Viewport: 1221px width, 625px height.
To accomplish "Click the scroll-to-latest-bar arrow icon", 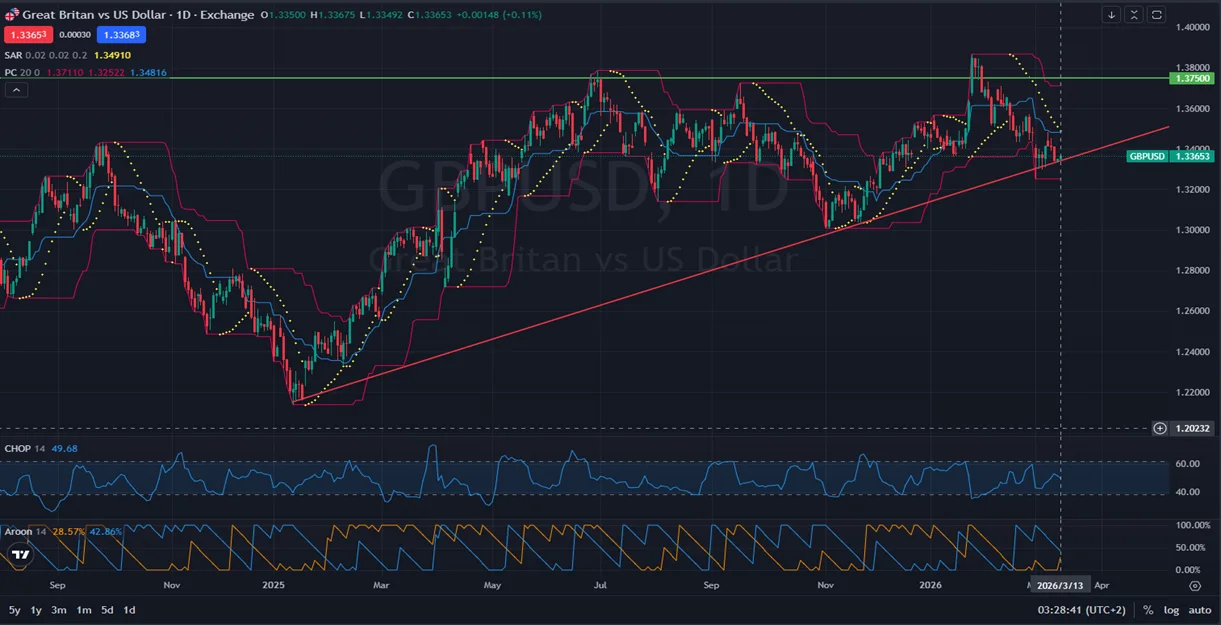I will (1111, 13).
